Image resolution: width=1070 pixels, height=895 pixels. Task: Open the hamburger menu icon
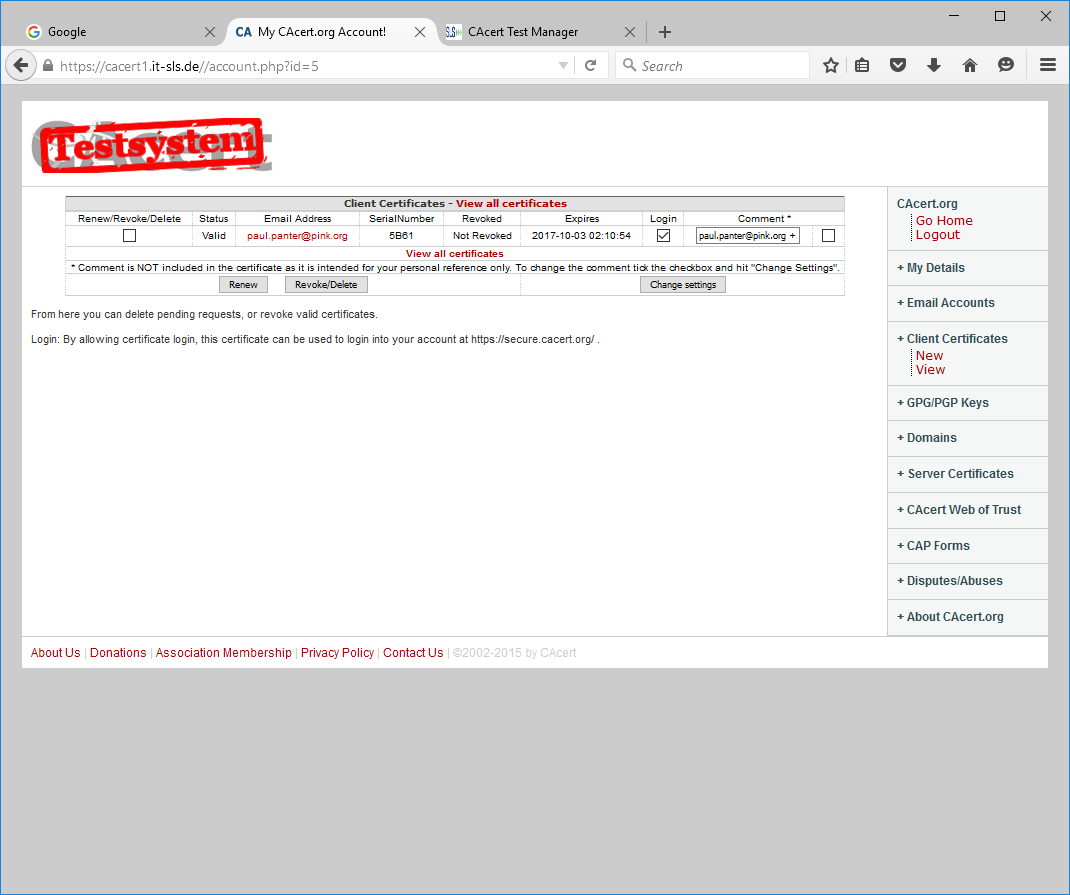coord(1047,65)
